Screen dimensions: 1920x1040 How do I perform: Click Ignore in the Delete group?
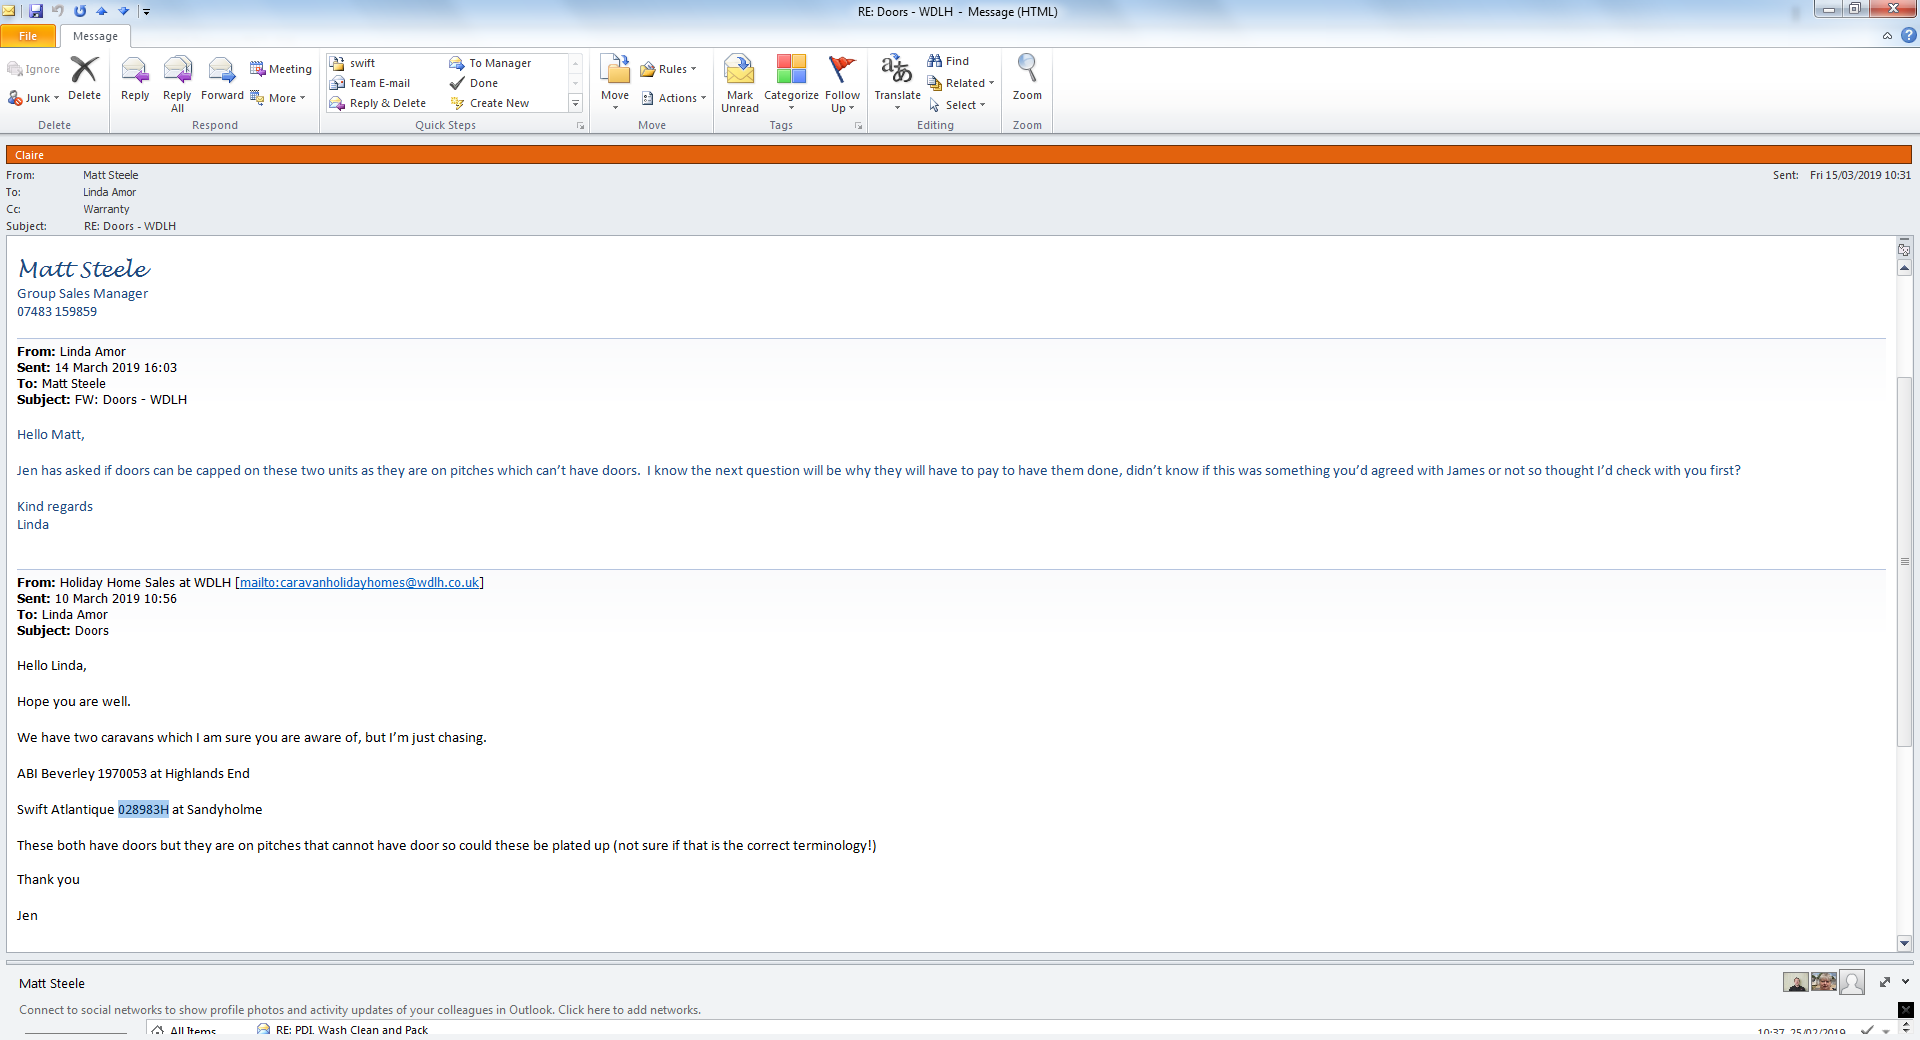(x=33, y=69)
